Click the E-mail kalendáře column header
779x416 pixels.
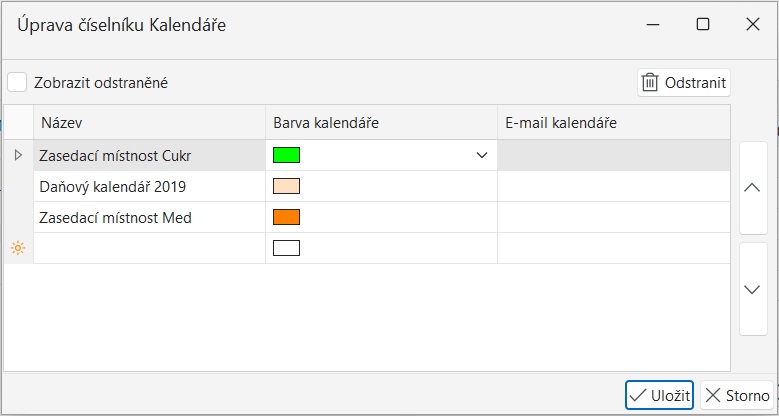tap(613, 123)
